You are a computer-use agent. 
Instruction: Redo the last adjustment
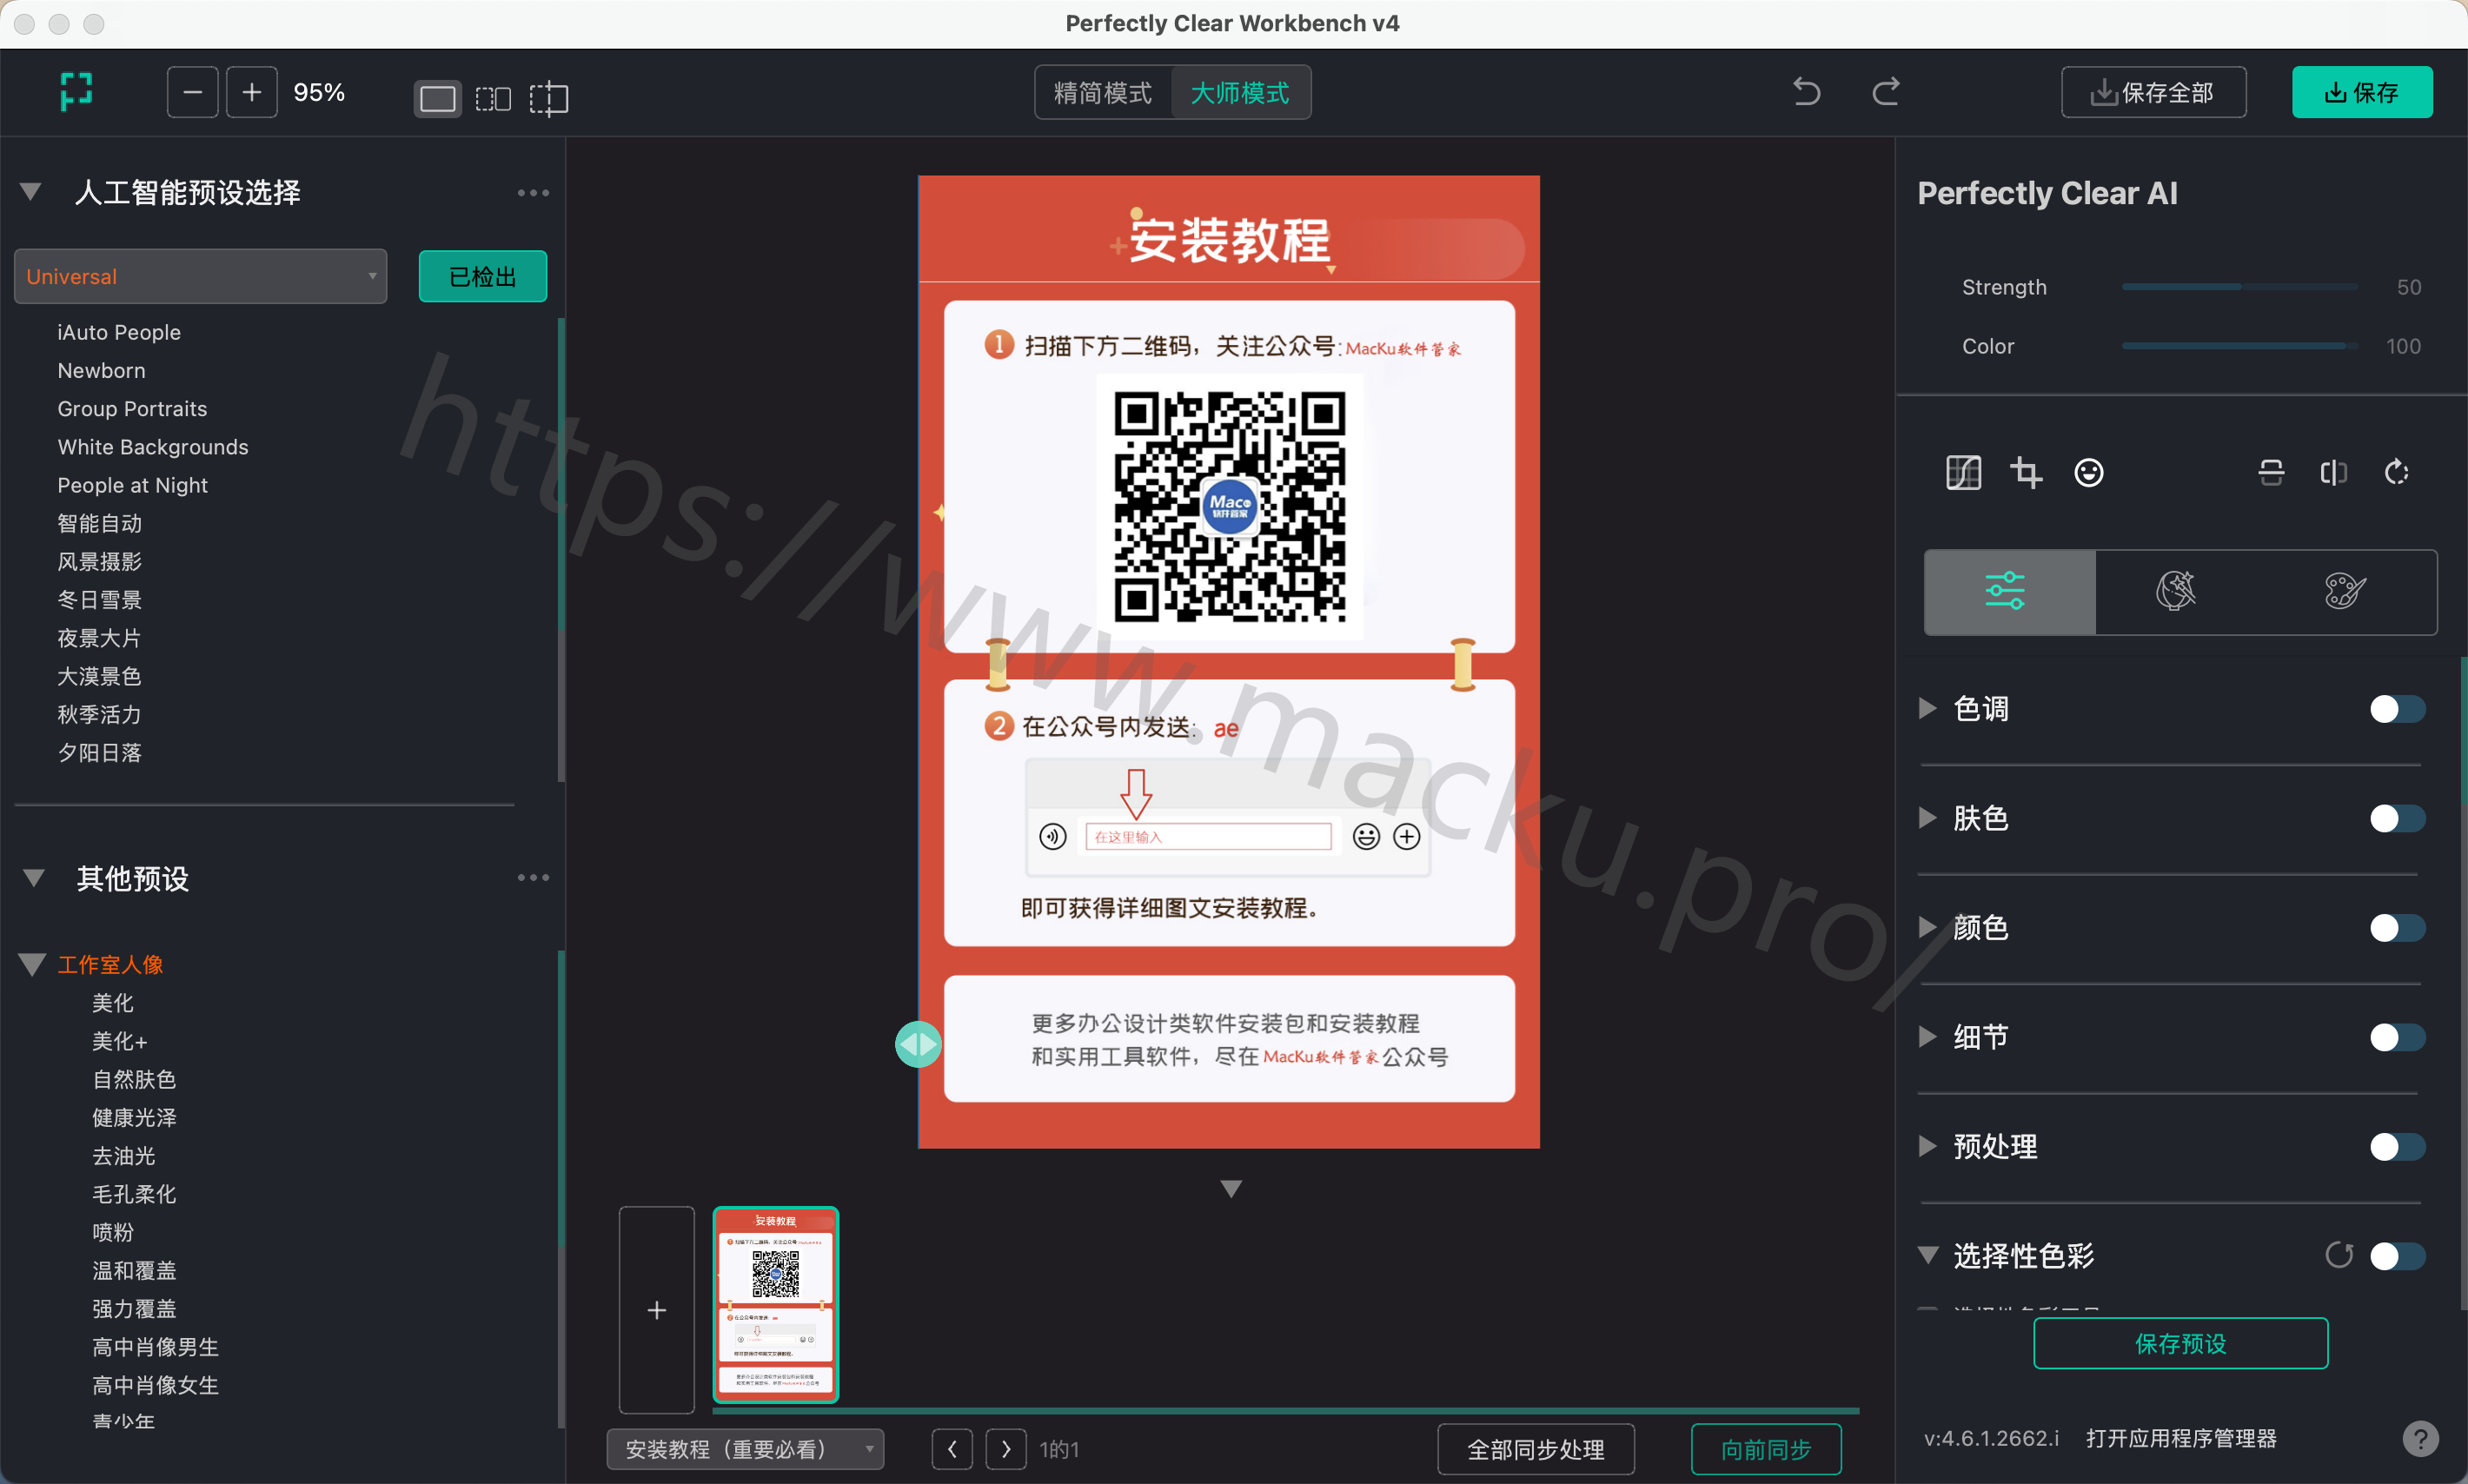pos(1886,92)
